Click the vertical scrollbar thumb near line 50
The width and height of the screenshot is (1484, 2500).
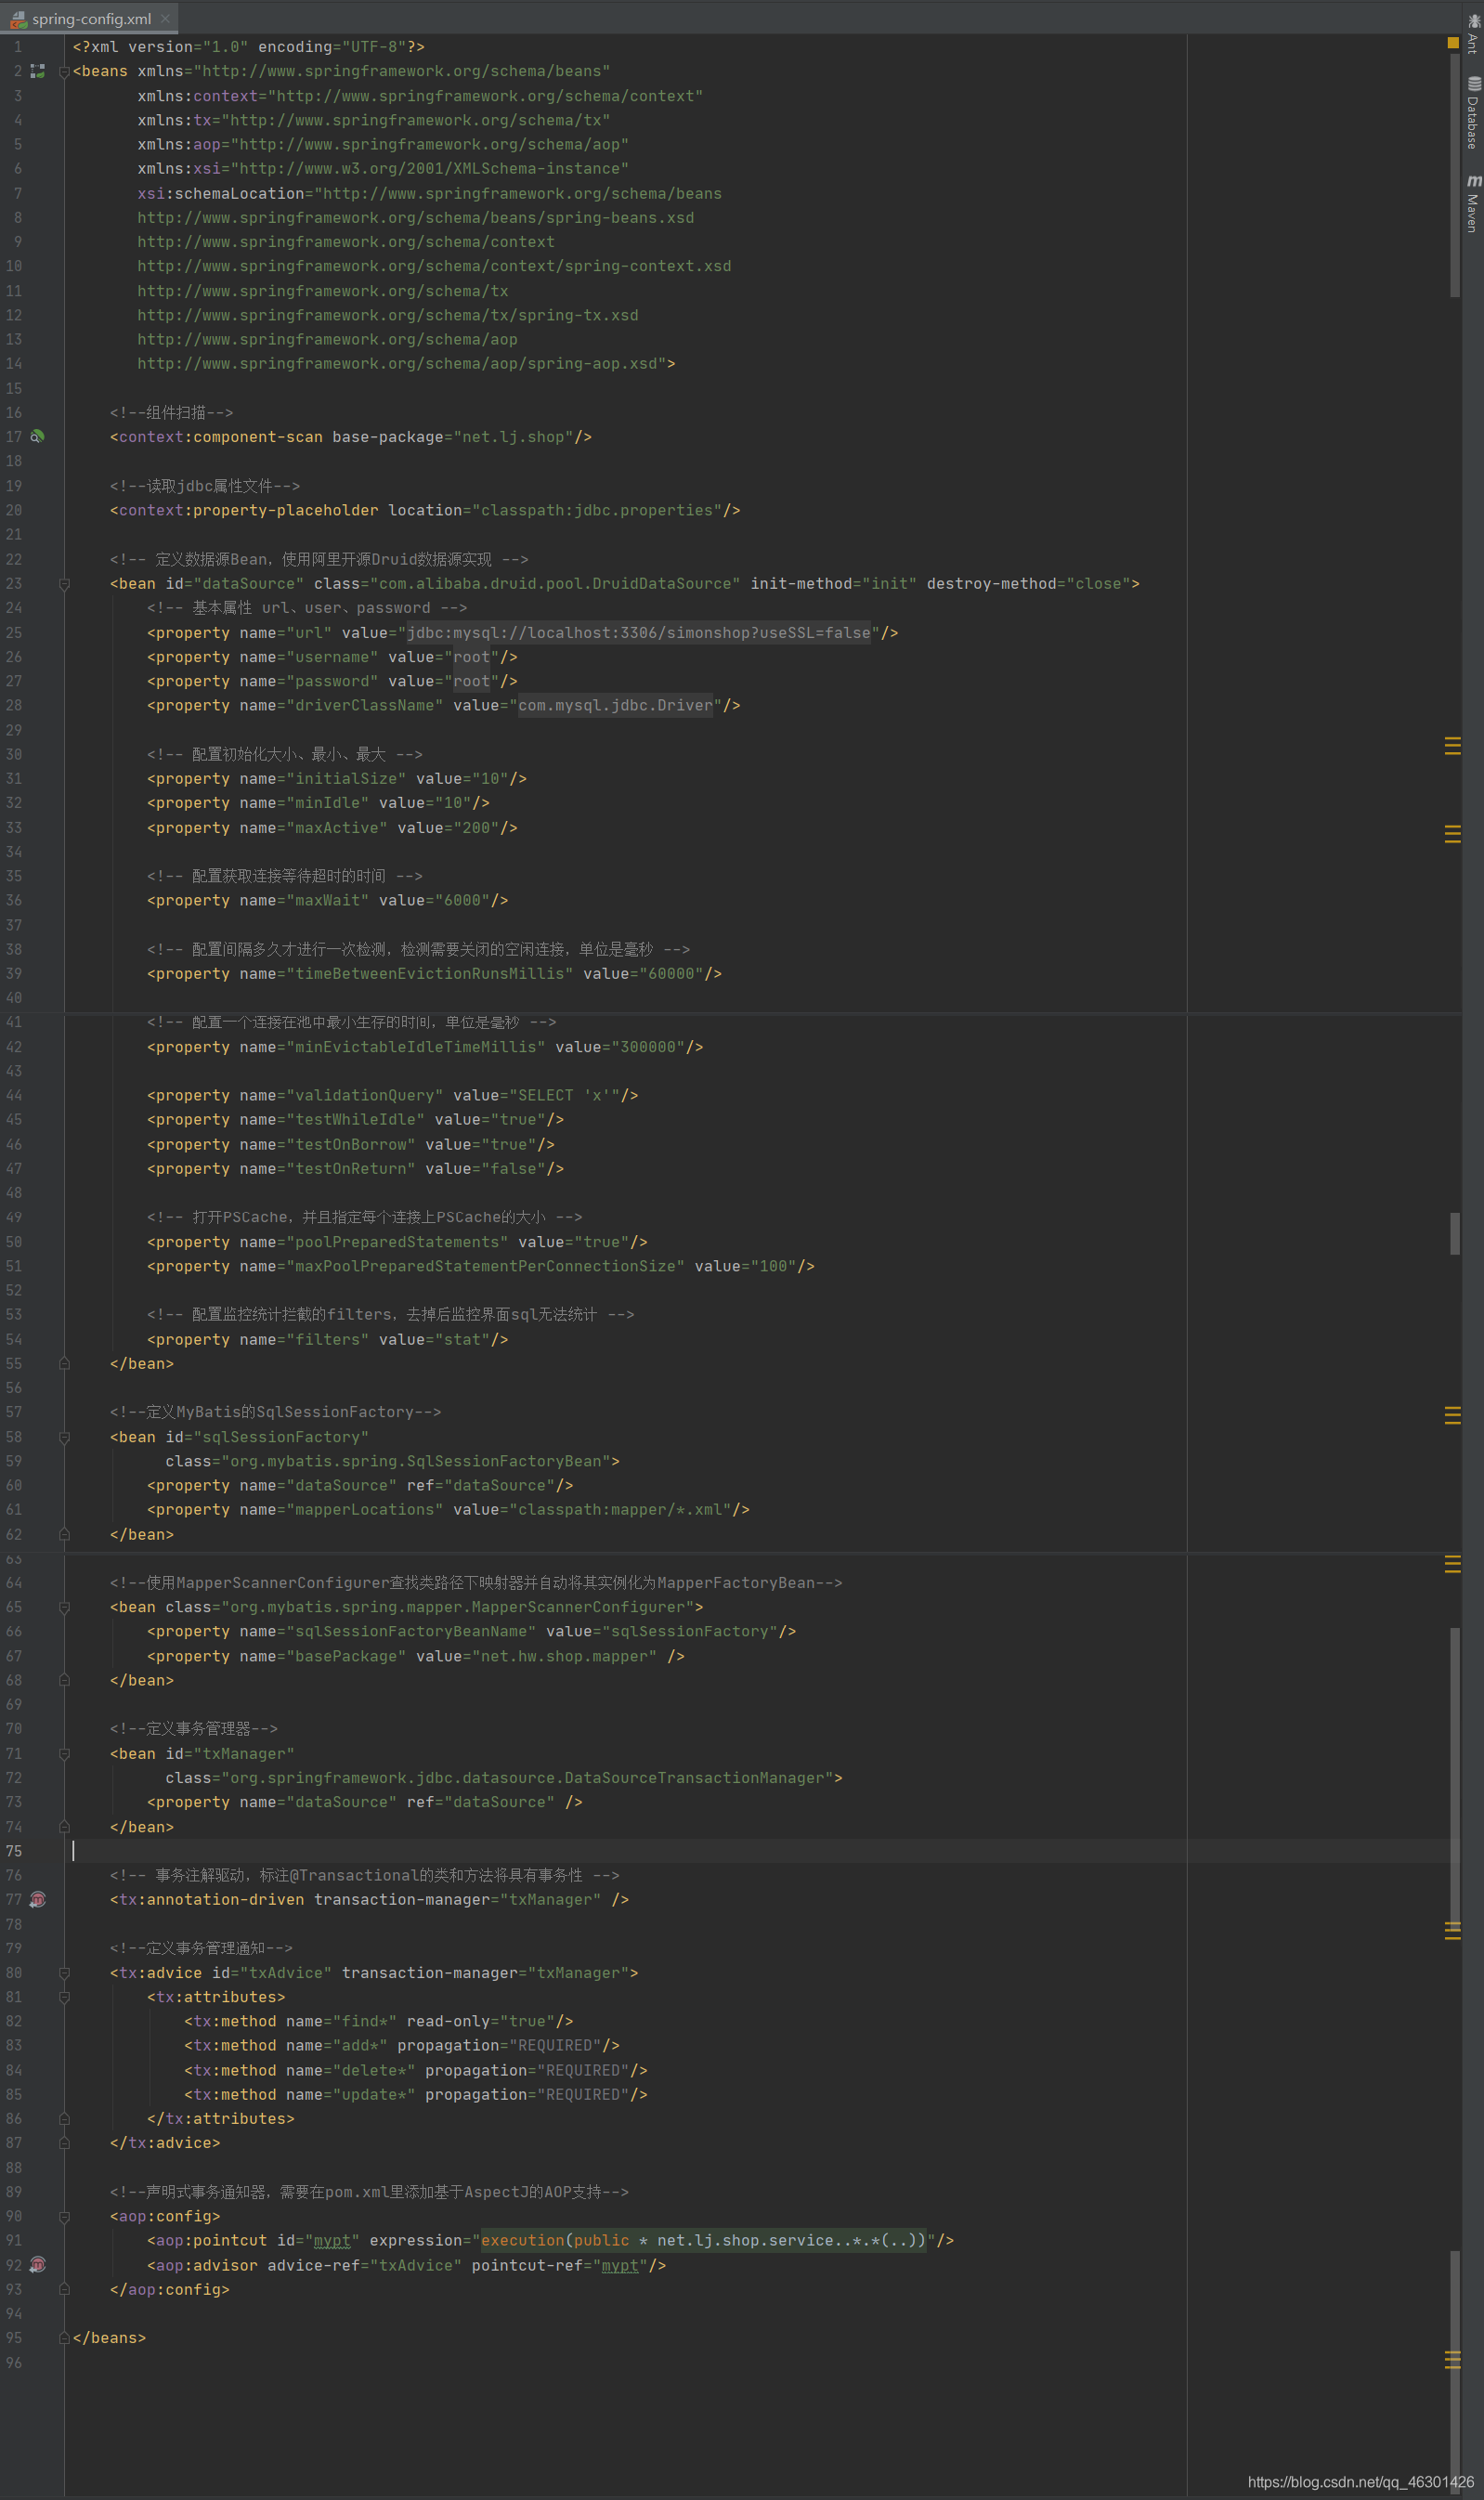pyautogui.click(x=1455, y=1233)
